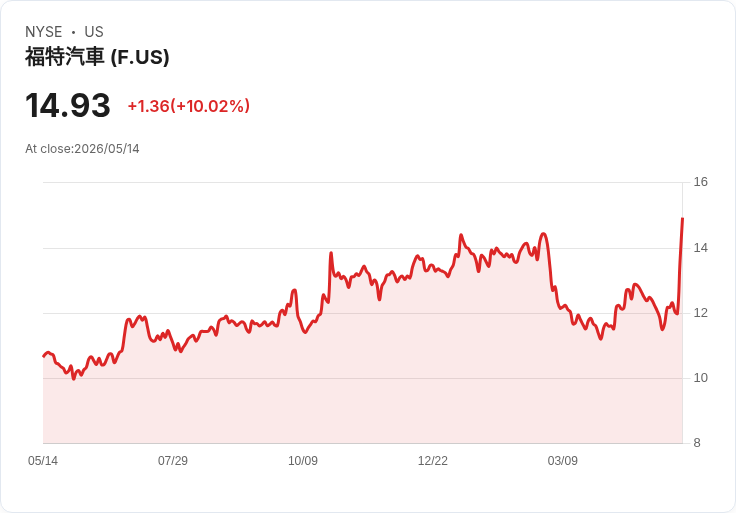
Task: Click the 14 price axis label
Action: pos(700,247)
